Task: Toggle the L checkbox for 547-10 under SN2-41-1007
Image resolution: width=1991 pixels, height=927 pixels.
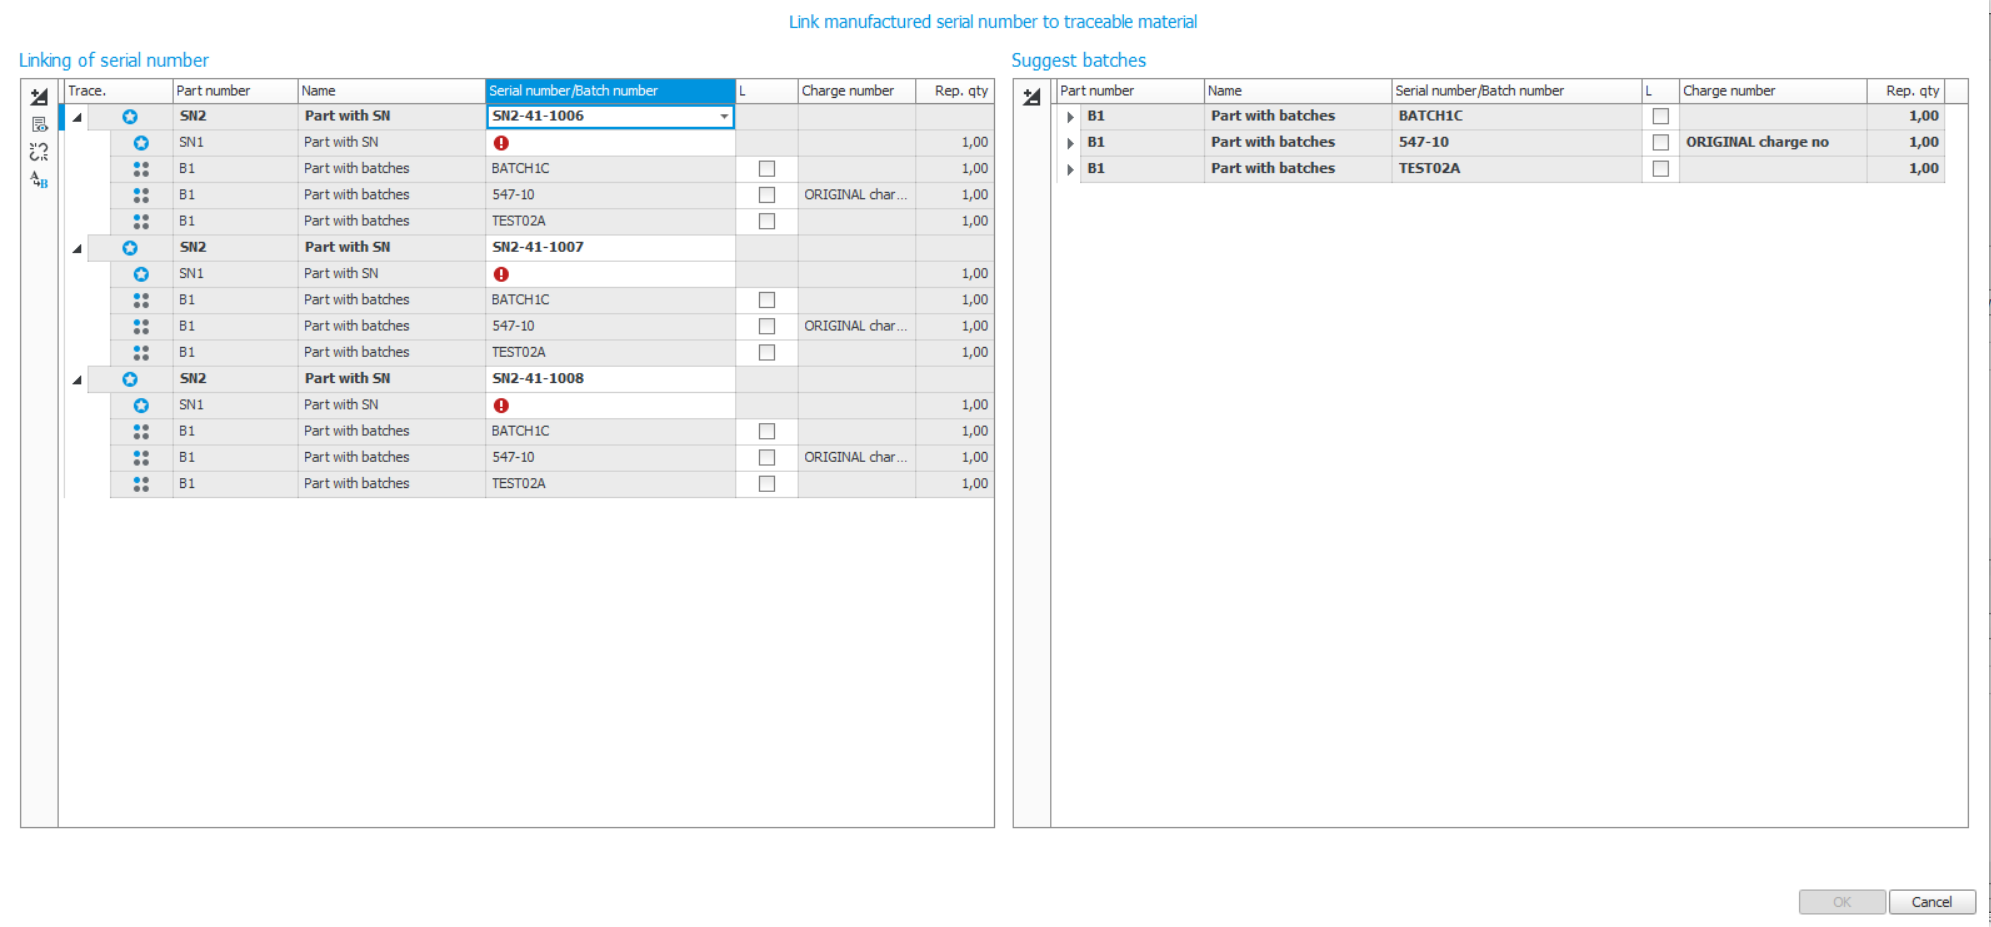Action: [767, 326]
